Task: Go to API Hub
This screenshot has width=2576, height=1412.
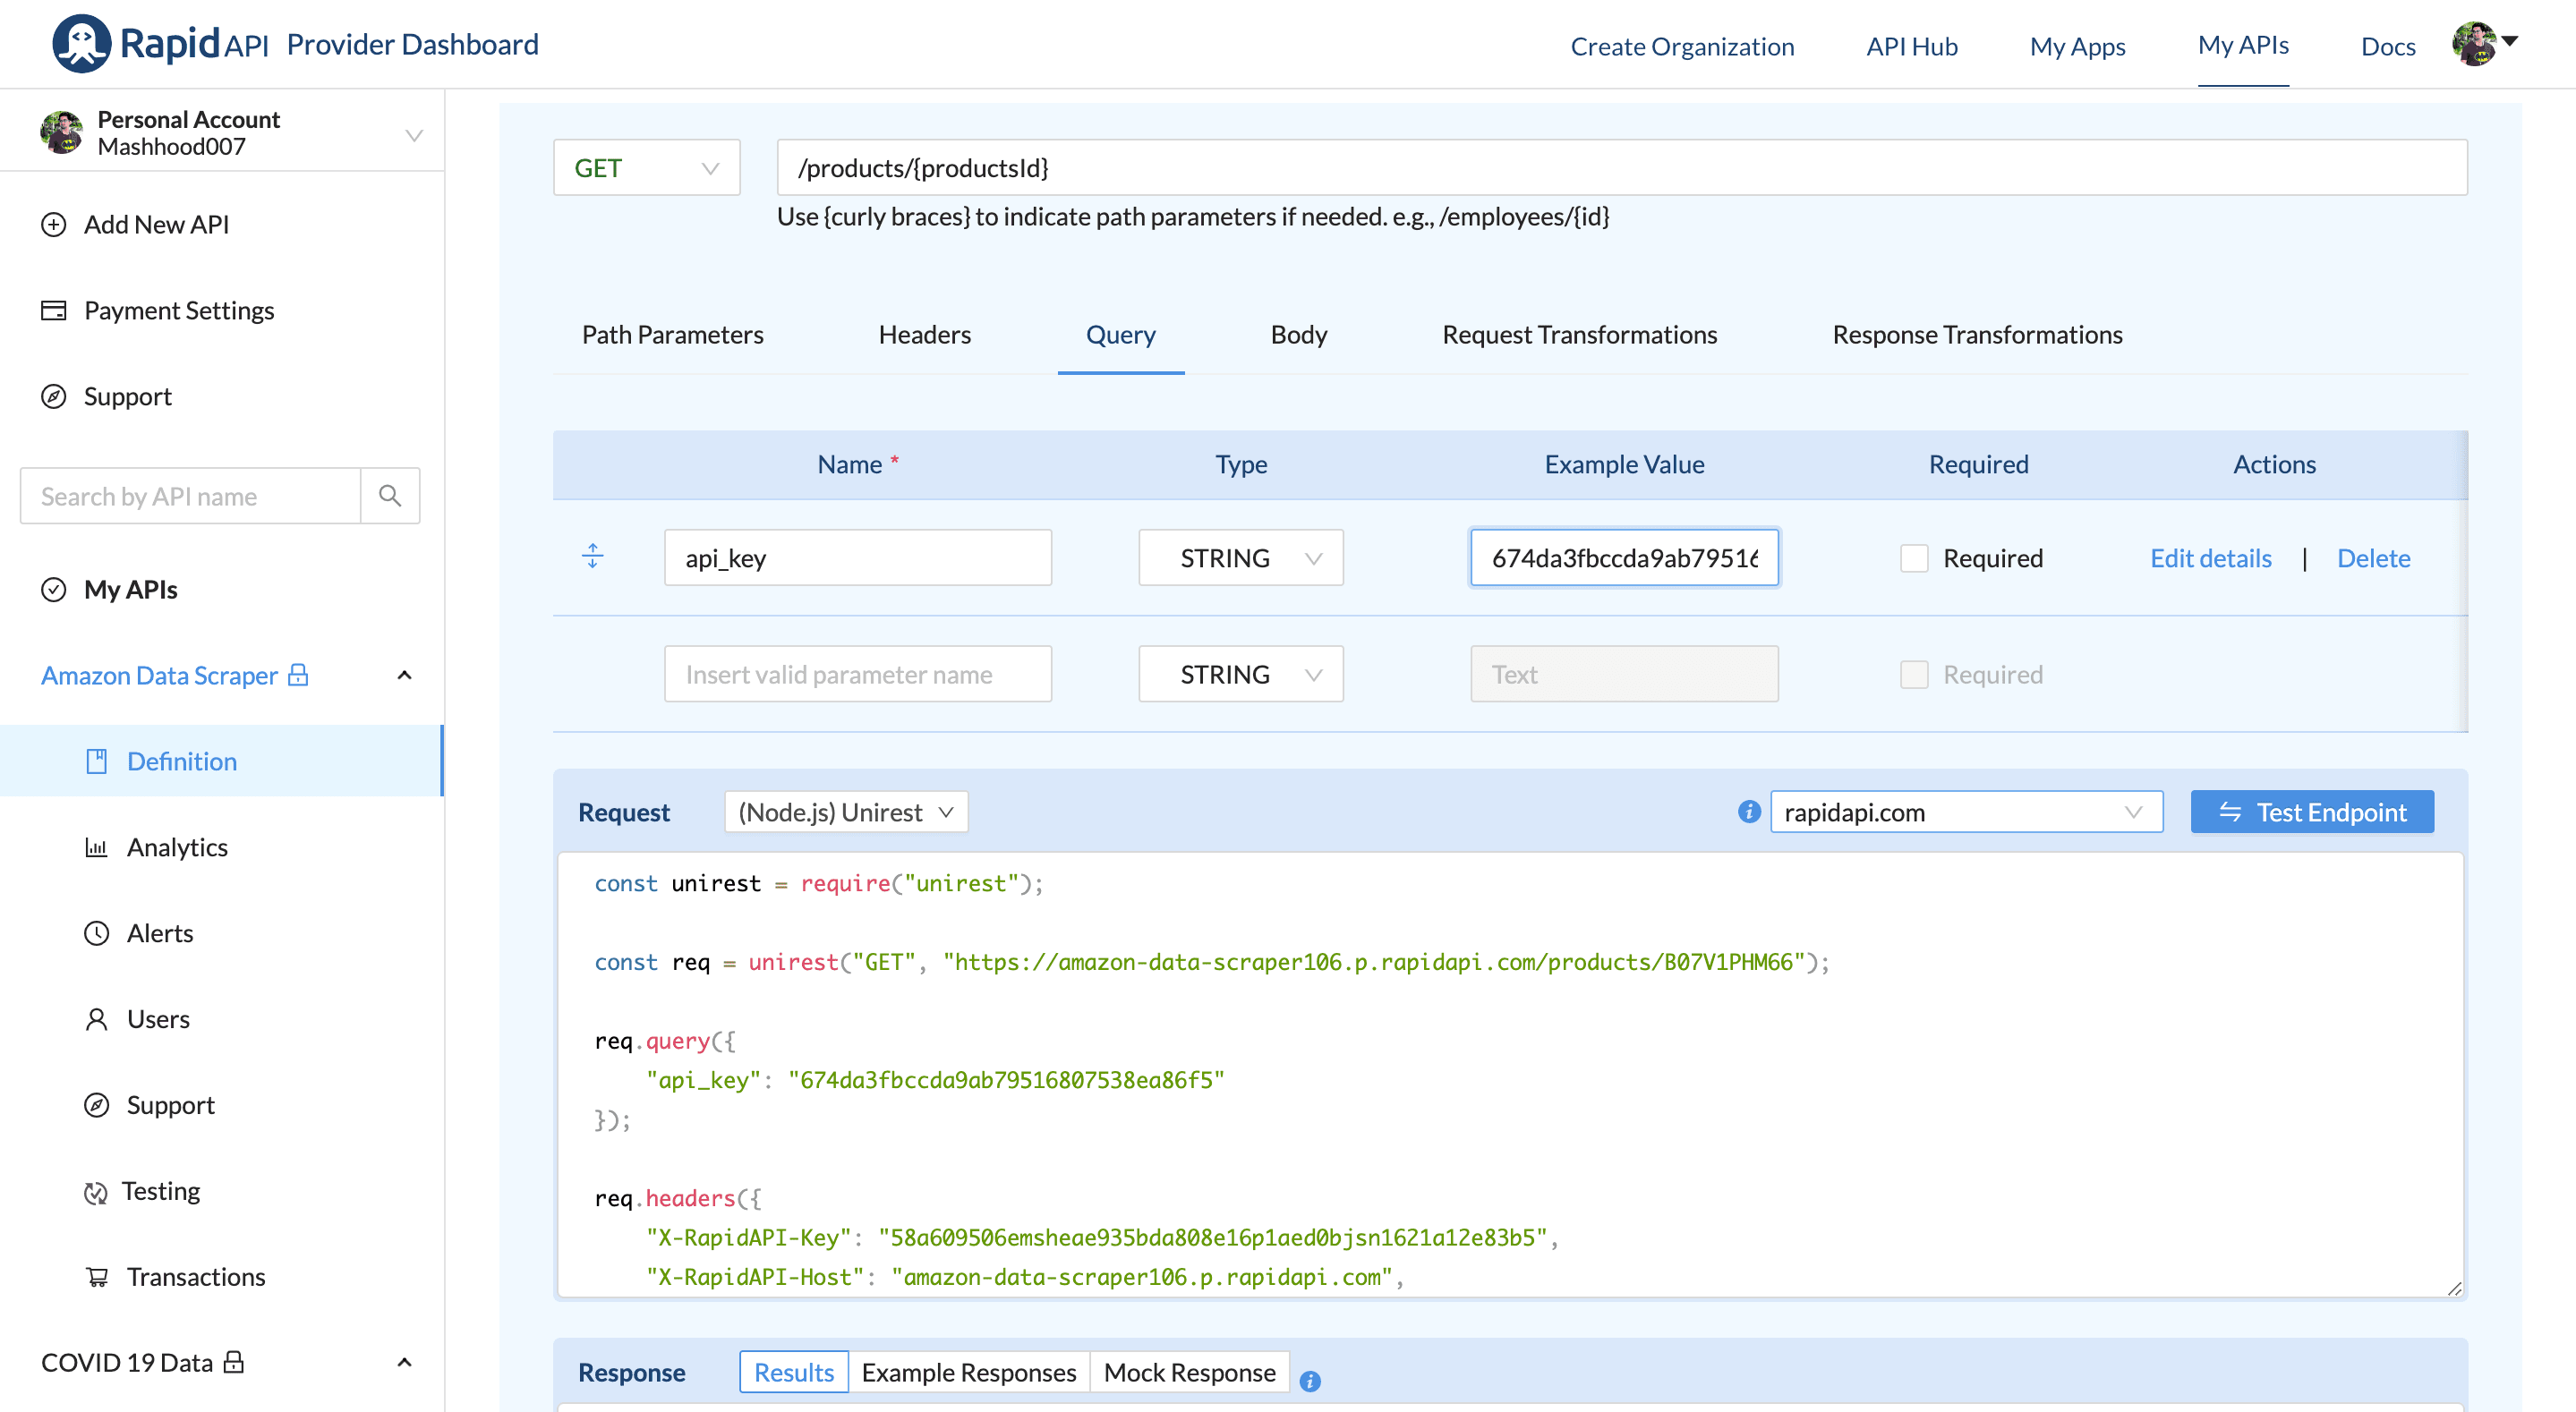Action: (1911, 46)
